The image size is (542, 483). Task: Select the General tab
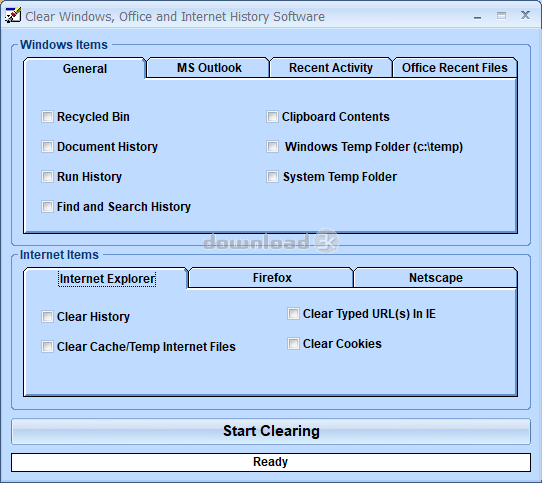click(85, 68)
